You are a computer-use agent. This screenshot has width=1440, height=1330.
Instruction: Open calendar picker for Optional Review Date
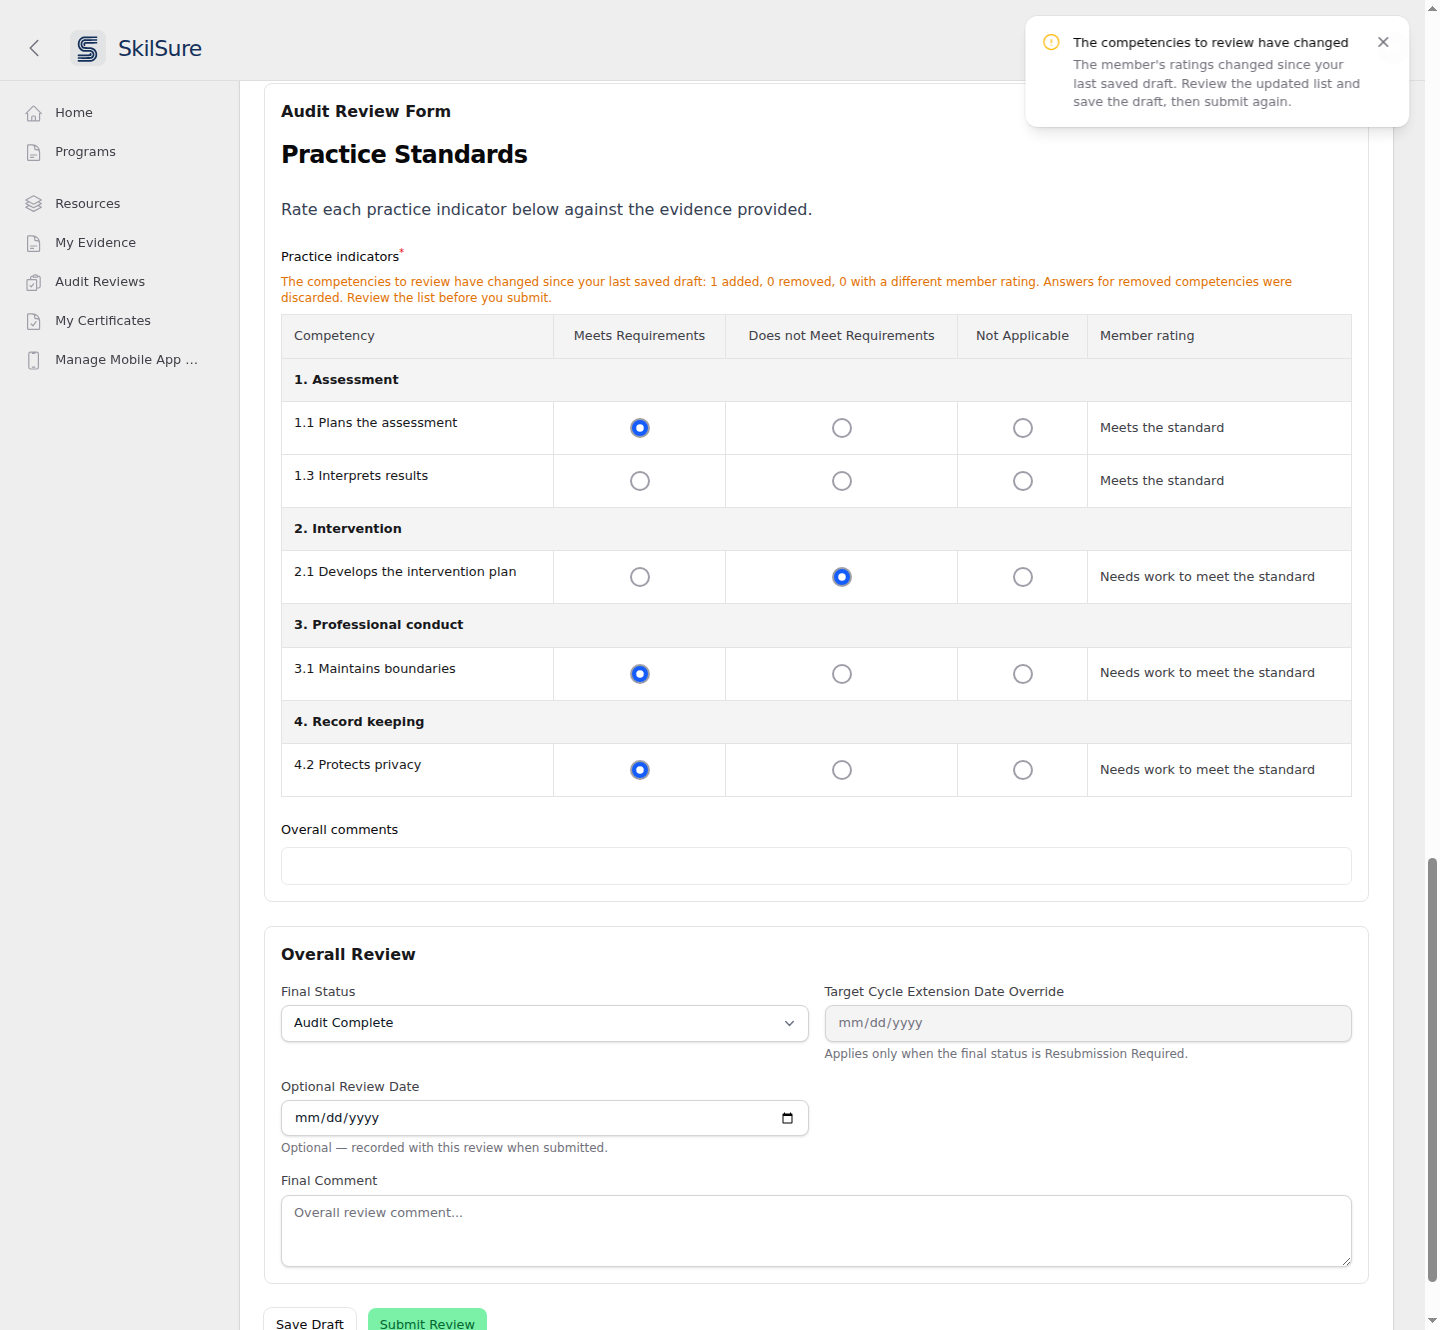pyautogui.click(x=787, y=1118)
